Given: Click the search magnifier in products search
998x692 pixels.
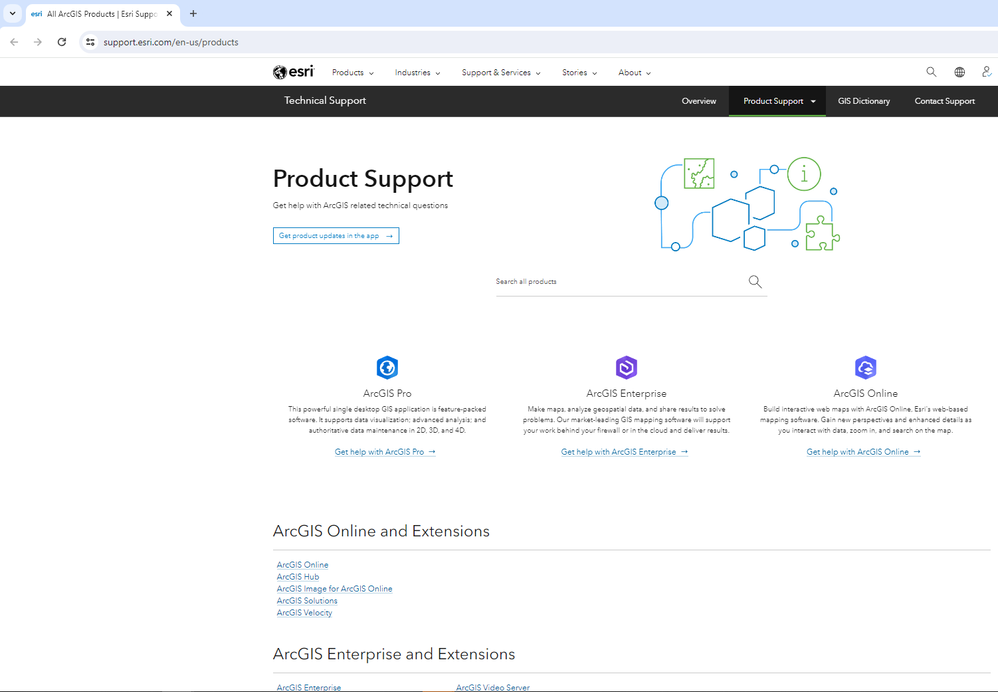Looking at the screenshot, I should [755, 281].
